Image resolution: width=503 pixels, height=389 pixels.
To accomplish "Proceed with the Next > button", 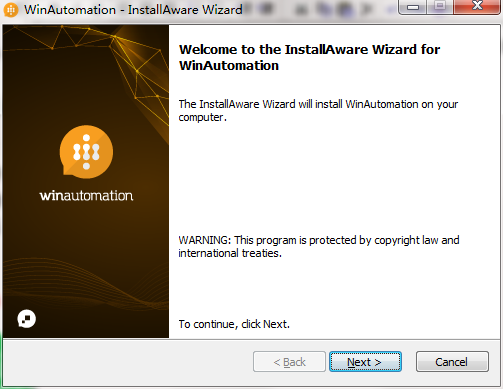I will click(x=365, y=362).
